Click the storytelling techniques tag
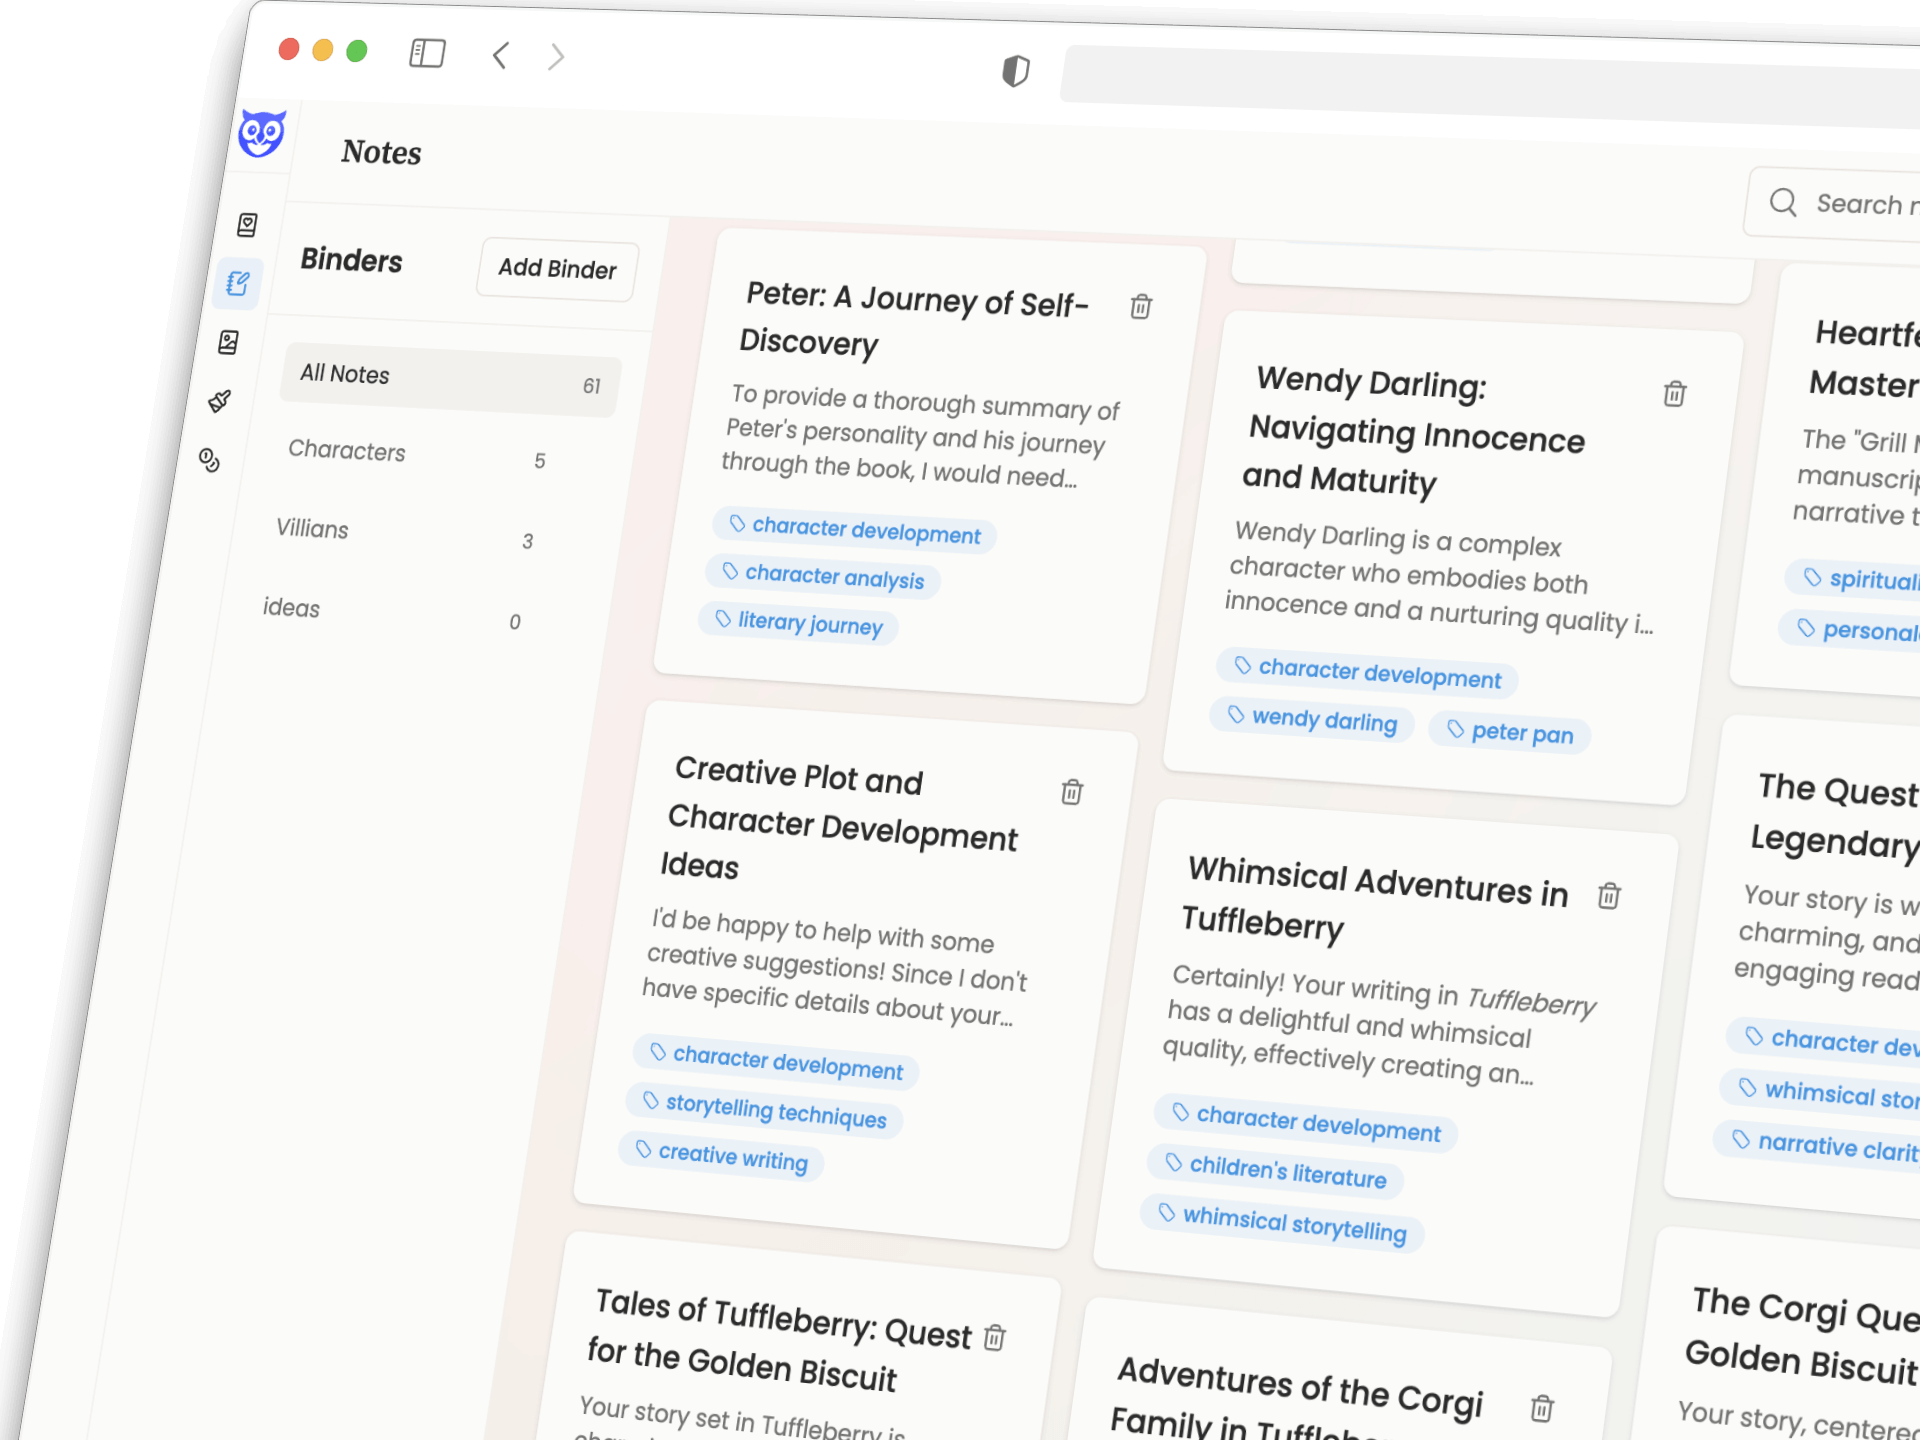Screen dimensions: 1920x1440 [x=765, y=1110]
